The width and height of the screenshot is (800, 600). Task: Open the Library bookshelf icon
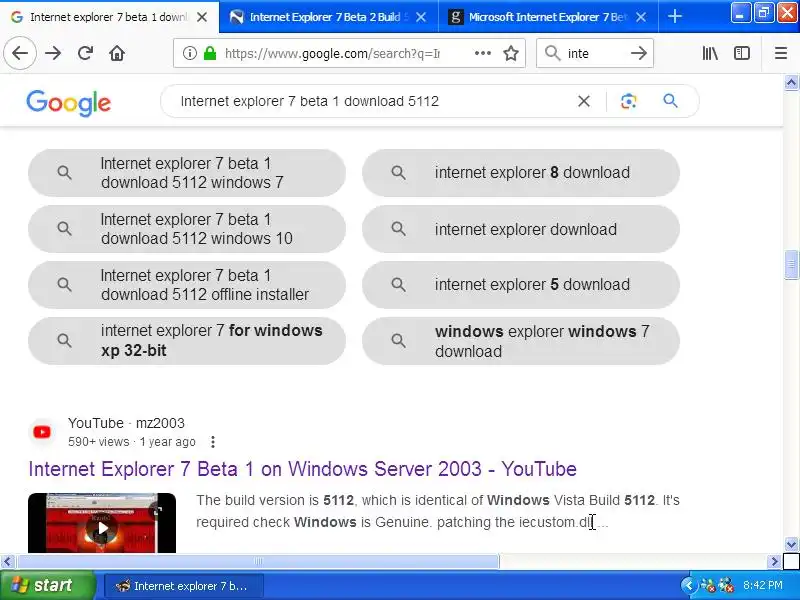pos(710,53)
